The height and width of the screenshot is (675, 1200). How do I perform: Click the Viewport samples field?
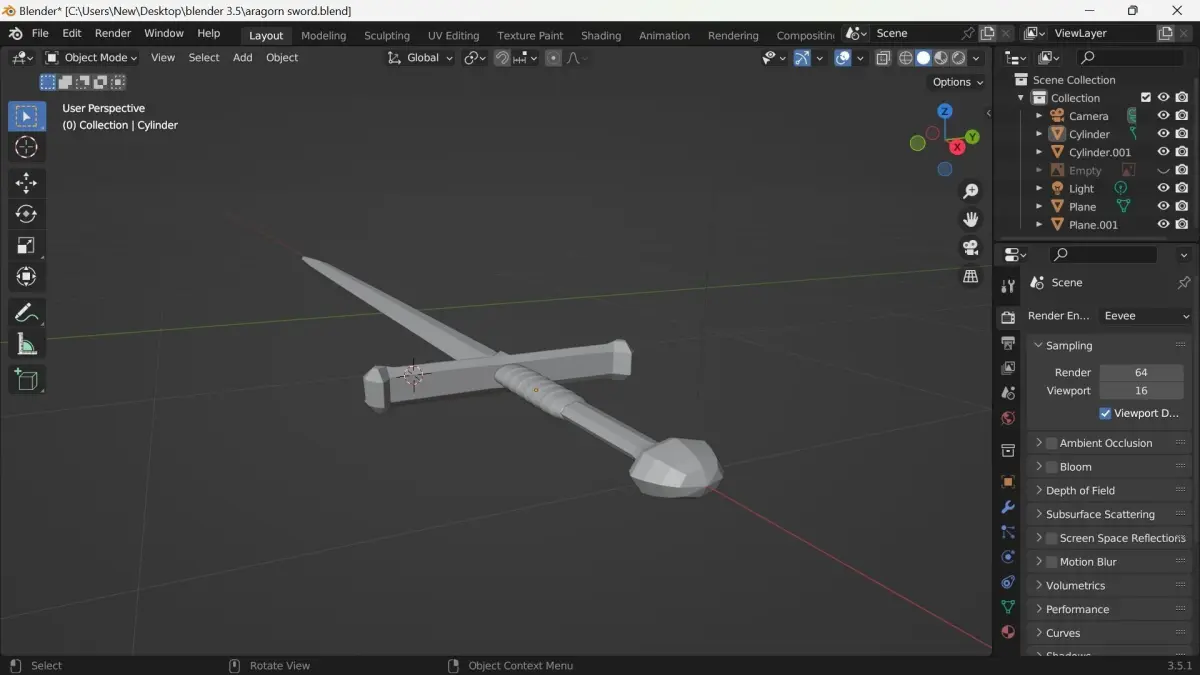pos(1141,391)
